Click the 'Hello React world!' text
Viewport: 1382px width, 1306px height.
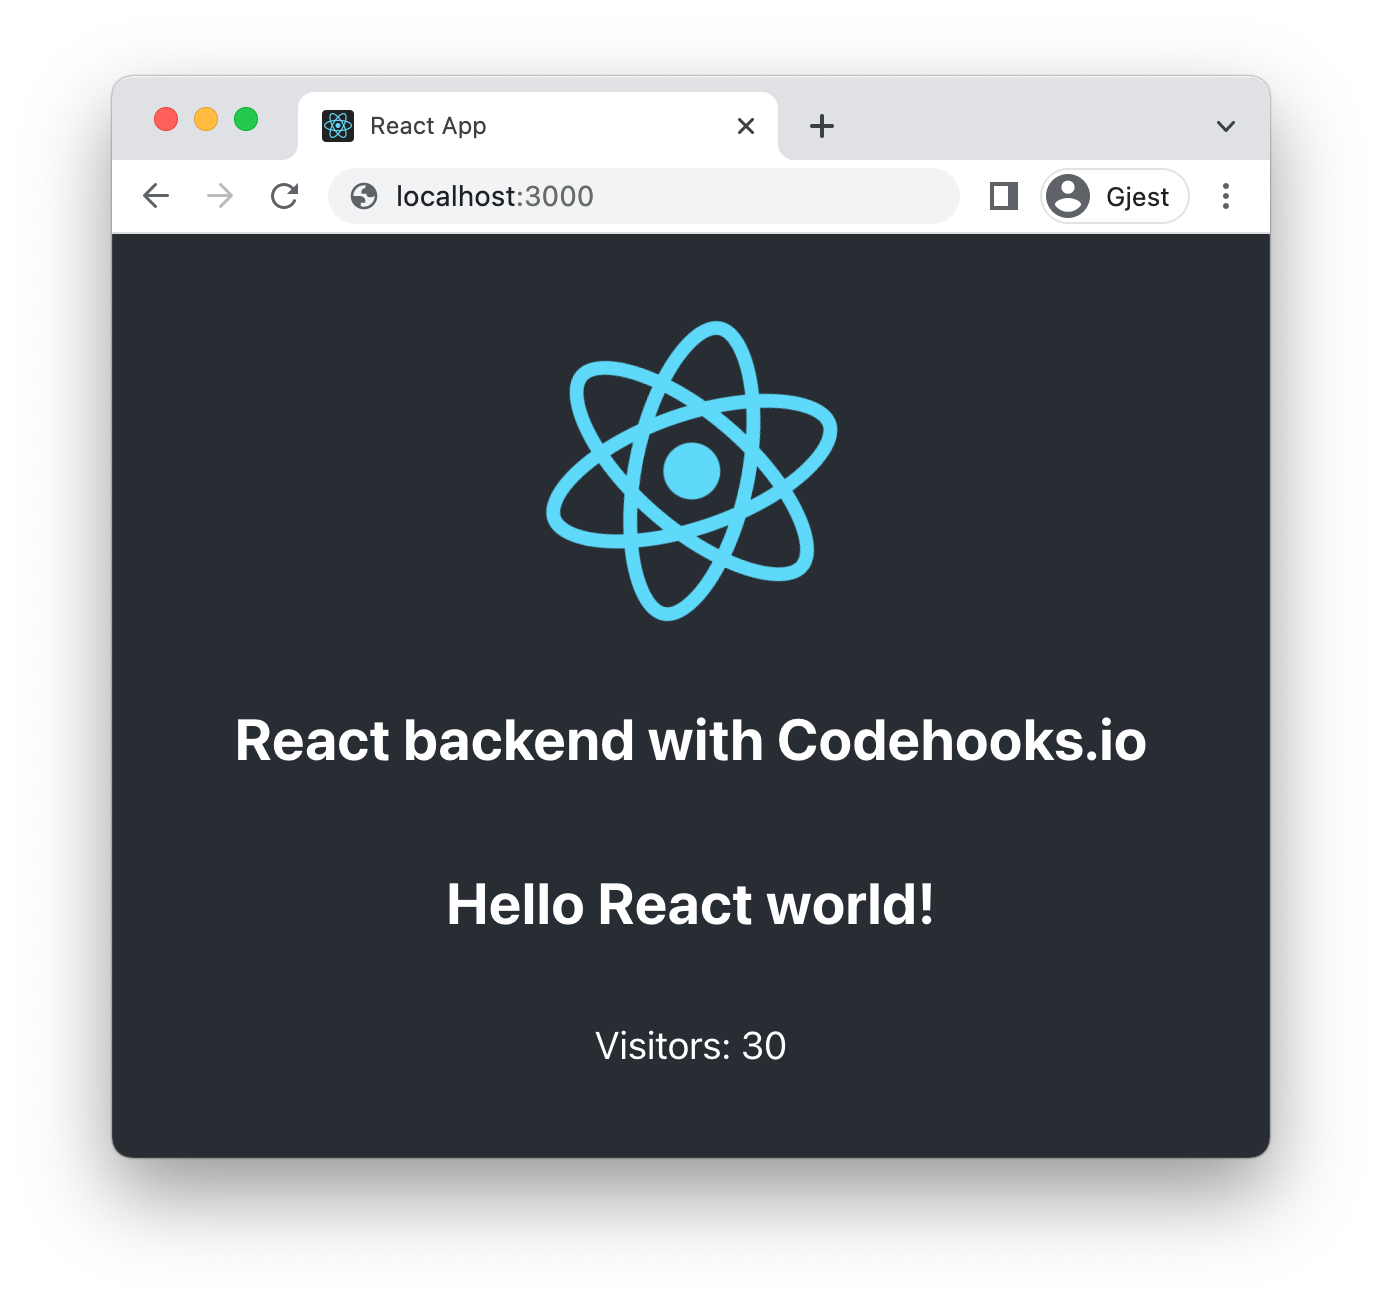(x=691, y=905)
